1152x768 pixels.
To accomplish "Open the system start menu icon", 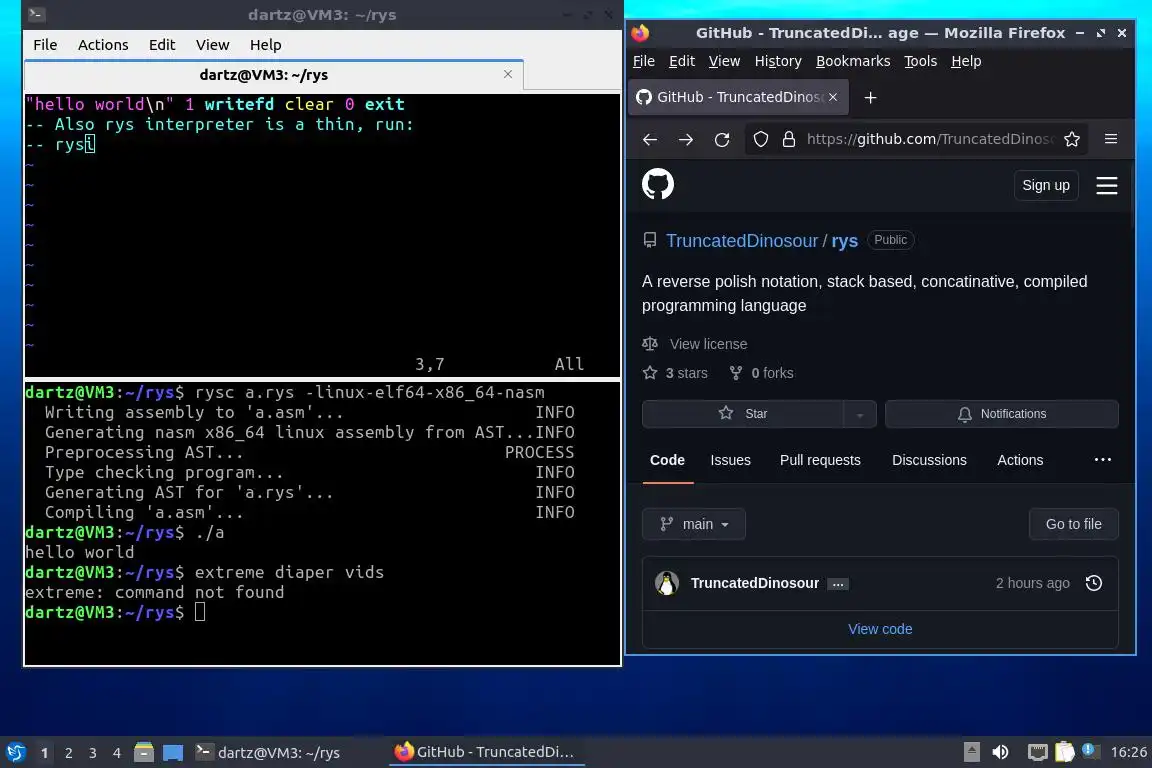I will coord(15,753).
